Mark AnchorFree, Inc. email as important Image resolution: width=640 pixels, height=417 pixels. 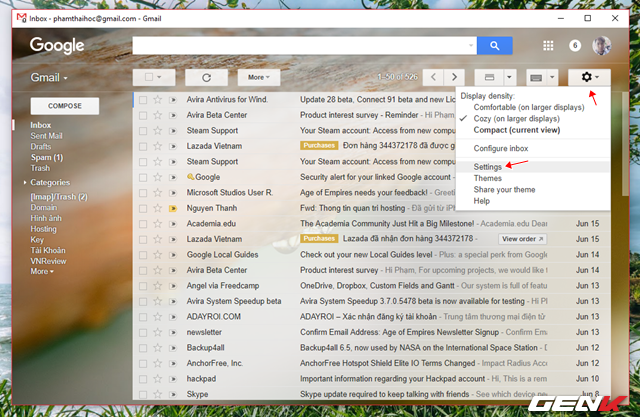pos(173,364)
